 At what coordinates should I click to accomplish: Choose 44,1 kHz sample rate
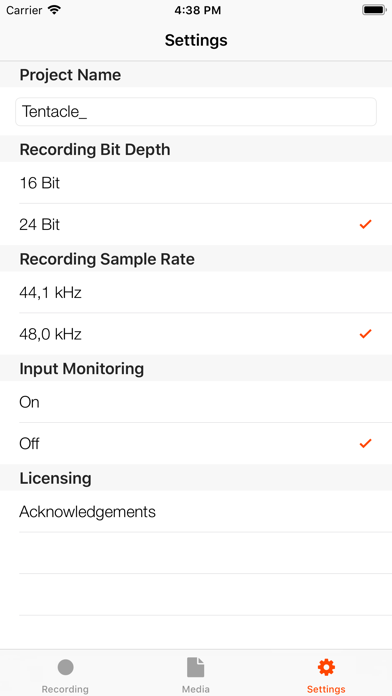196,293
